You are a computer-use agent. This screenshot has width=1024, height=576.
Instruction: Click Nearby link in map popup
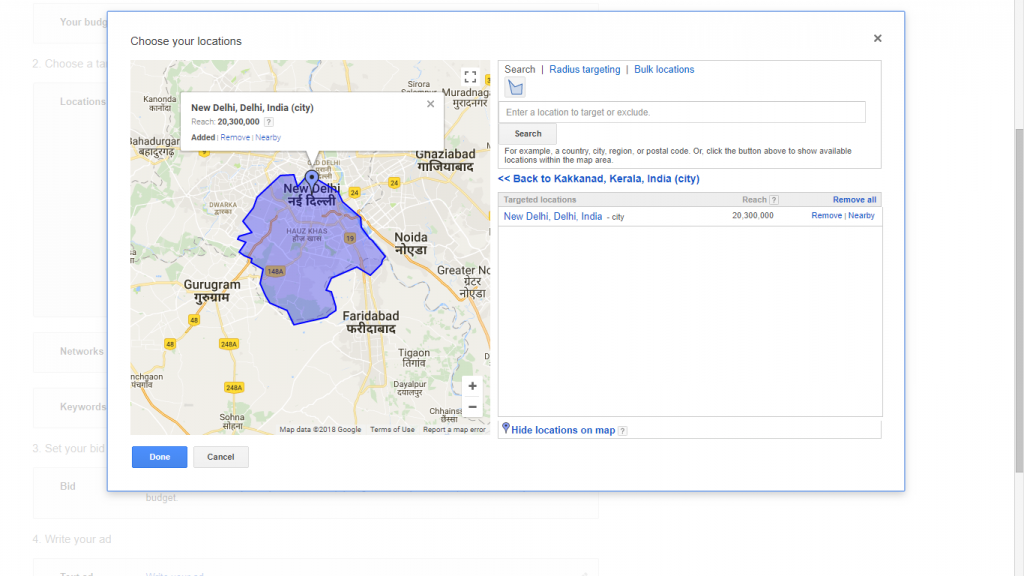[x=268, y=137]
